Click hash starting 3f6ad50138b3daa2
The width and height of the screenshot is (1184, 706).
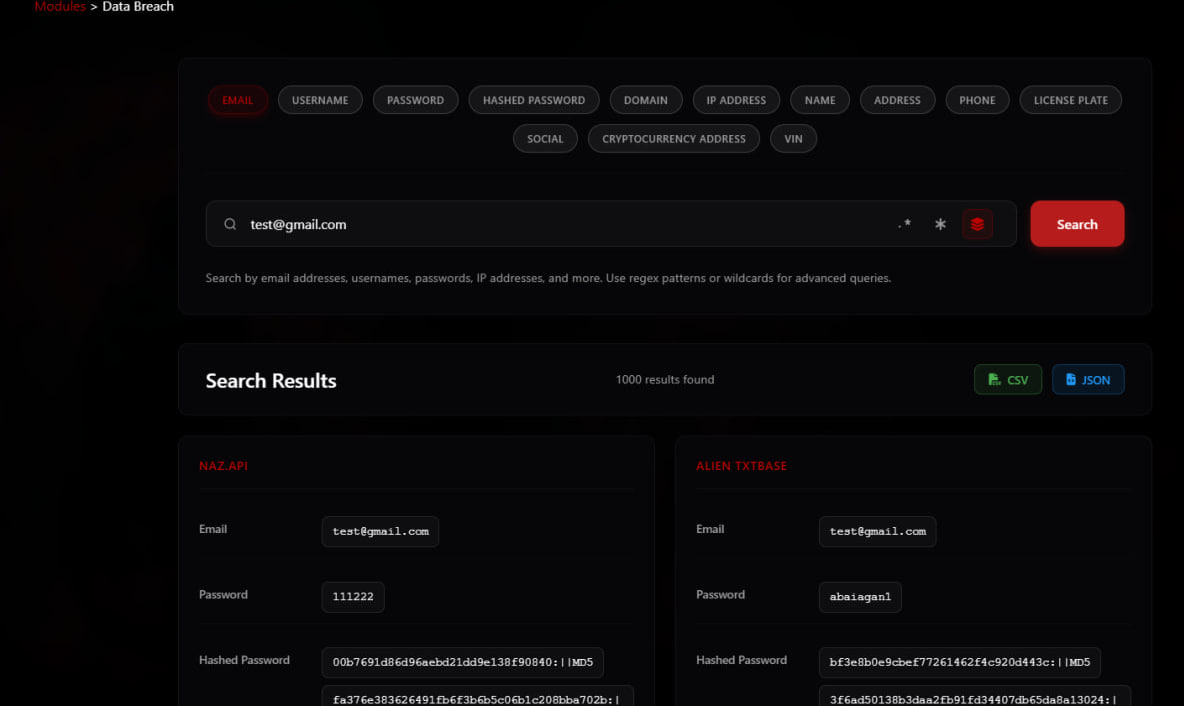point(975,696)
